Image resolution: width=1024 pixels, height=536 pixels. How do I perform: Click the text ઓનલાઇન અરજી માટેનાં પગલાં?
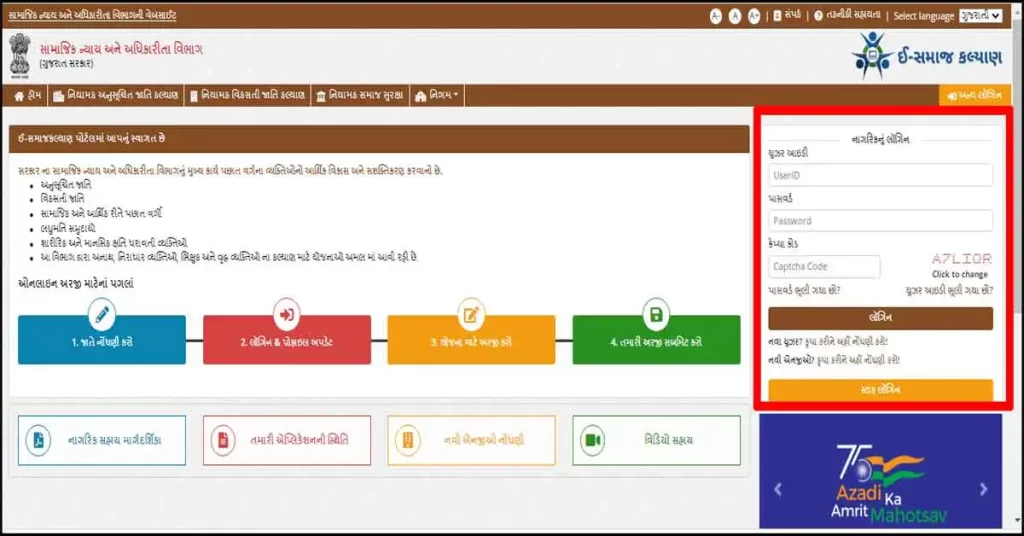pyautogui.click(x=76, y=283)
